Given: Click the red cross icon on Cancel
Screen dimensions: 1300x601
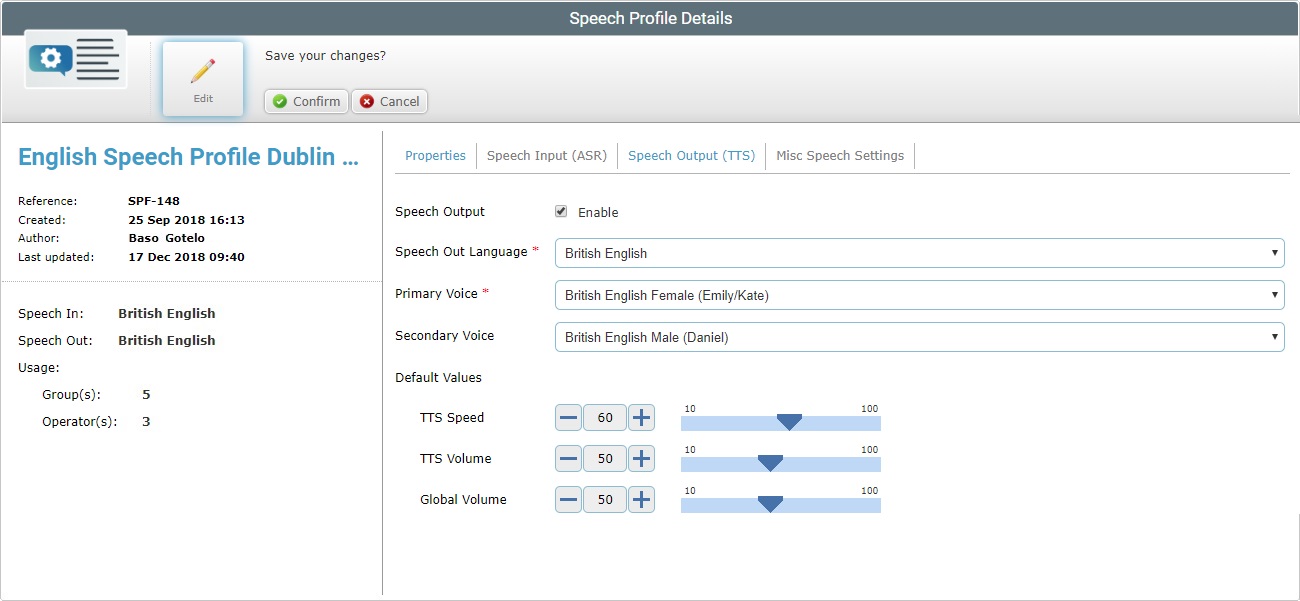Looking at the screenshot, I should tap(364, 101).
